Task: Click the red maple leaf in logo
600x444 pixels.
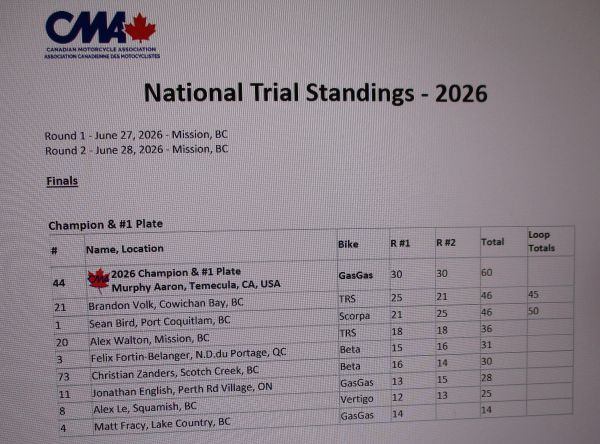Action: point(140,28)
